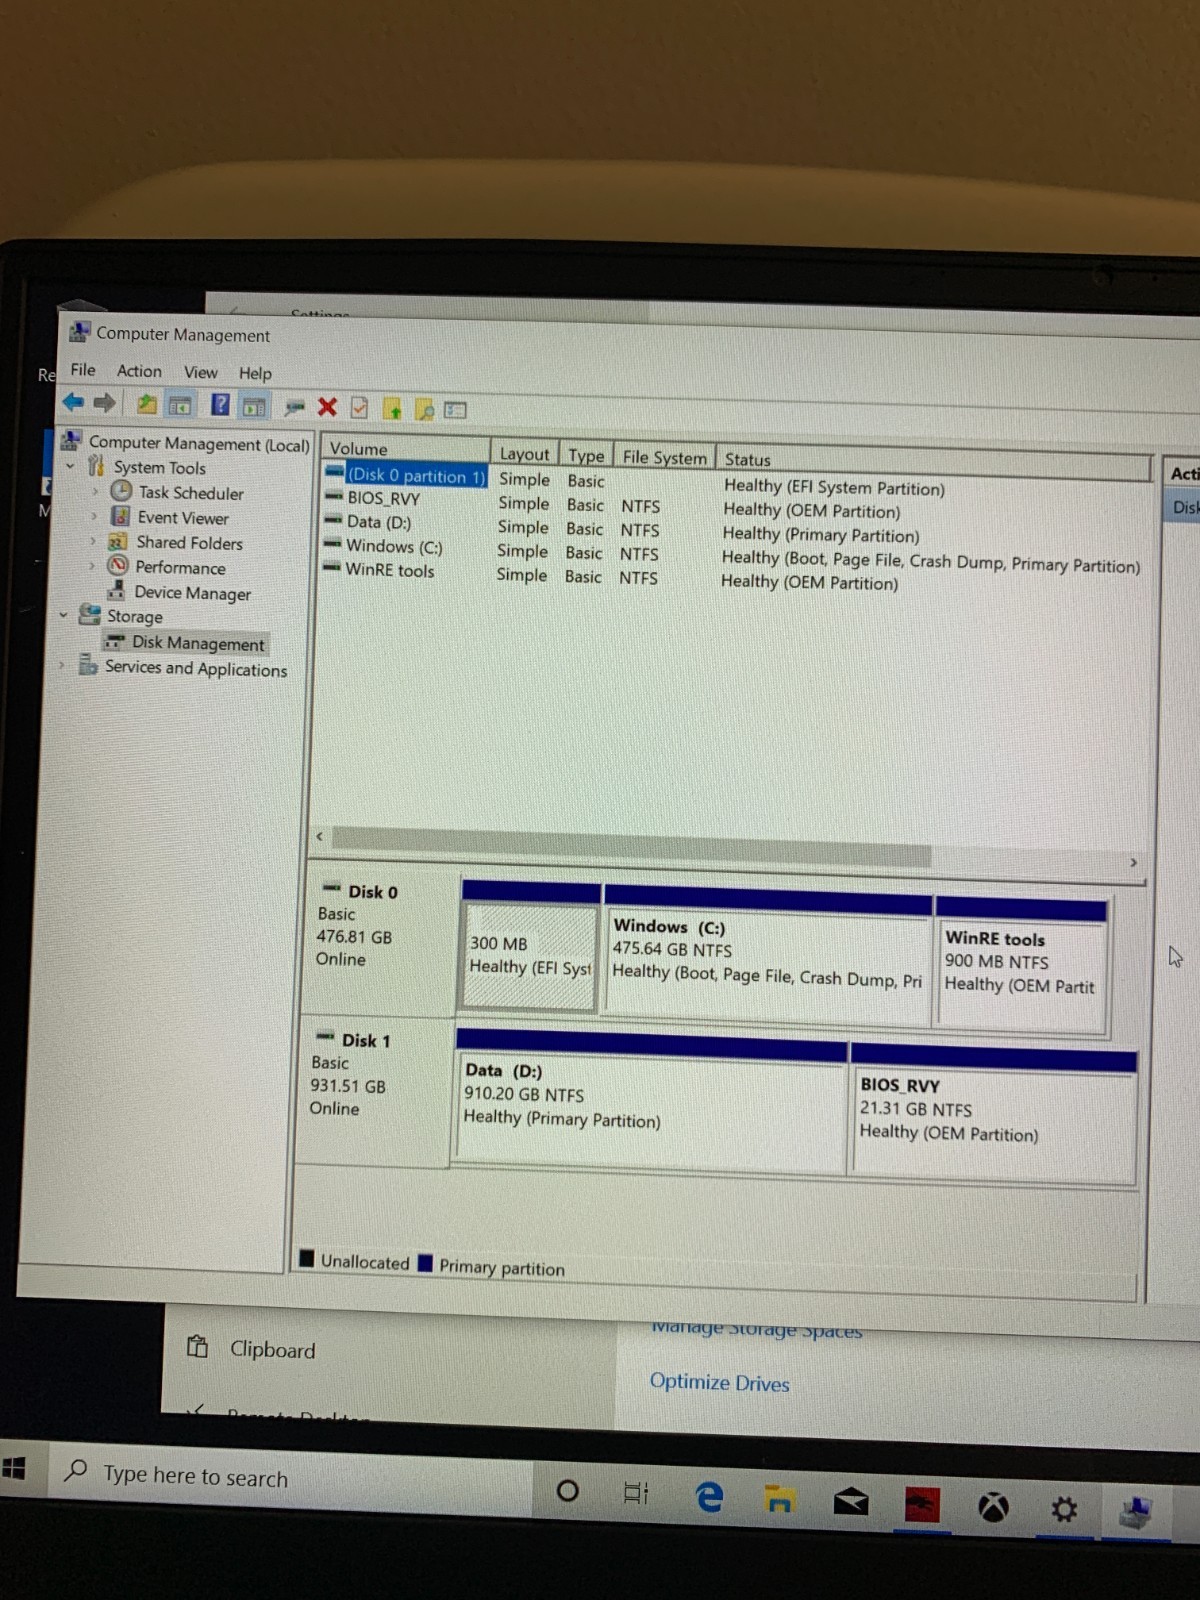Click the Properties checkmark page icon
This screenshot has height=1600, width=1200.
[x=359, y=408]
